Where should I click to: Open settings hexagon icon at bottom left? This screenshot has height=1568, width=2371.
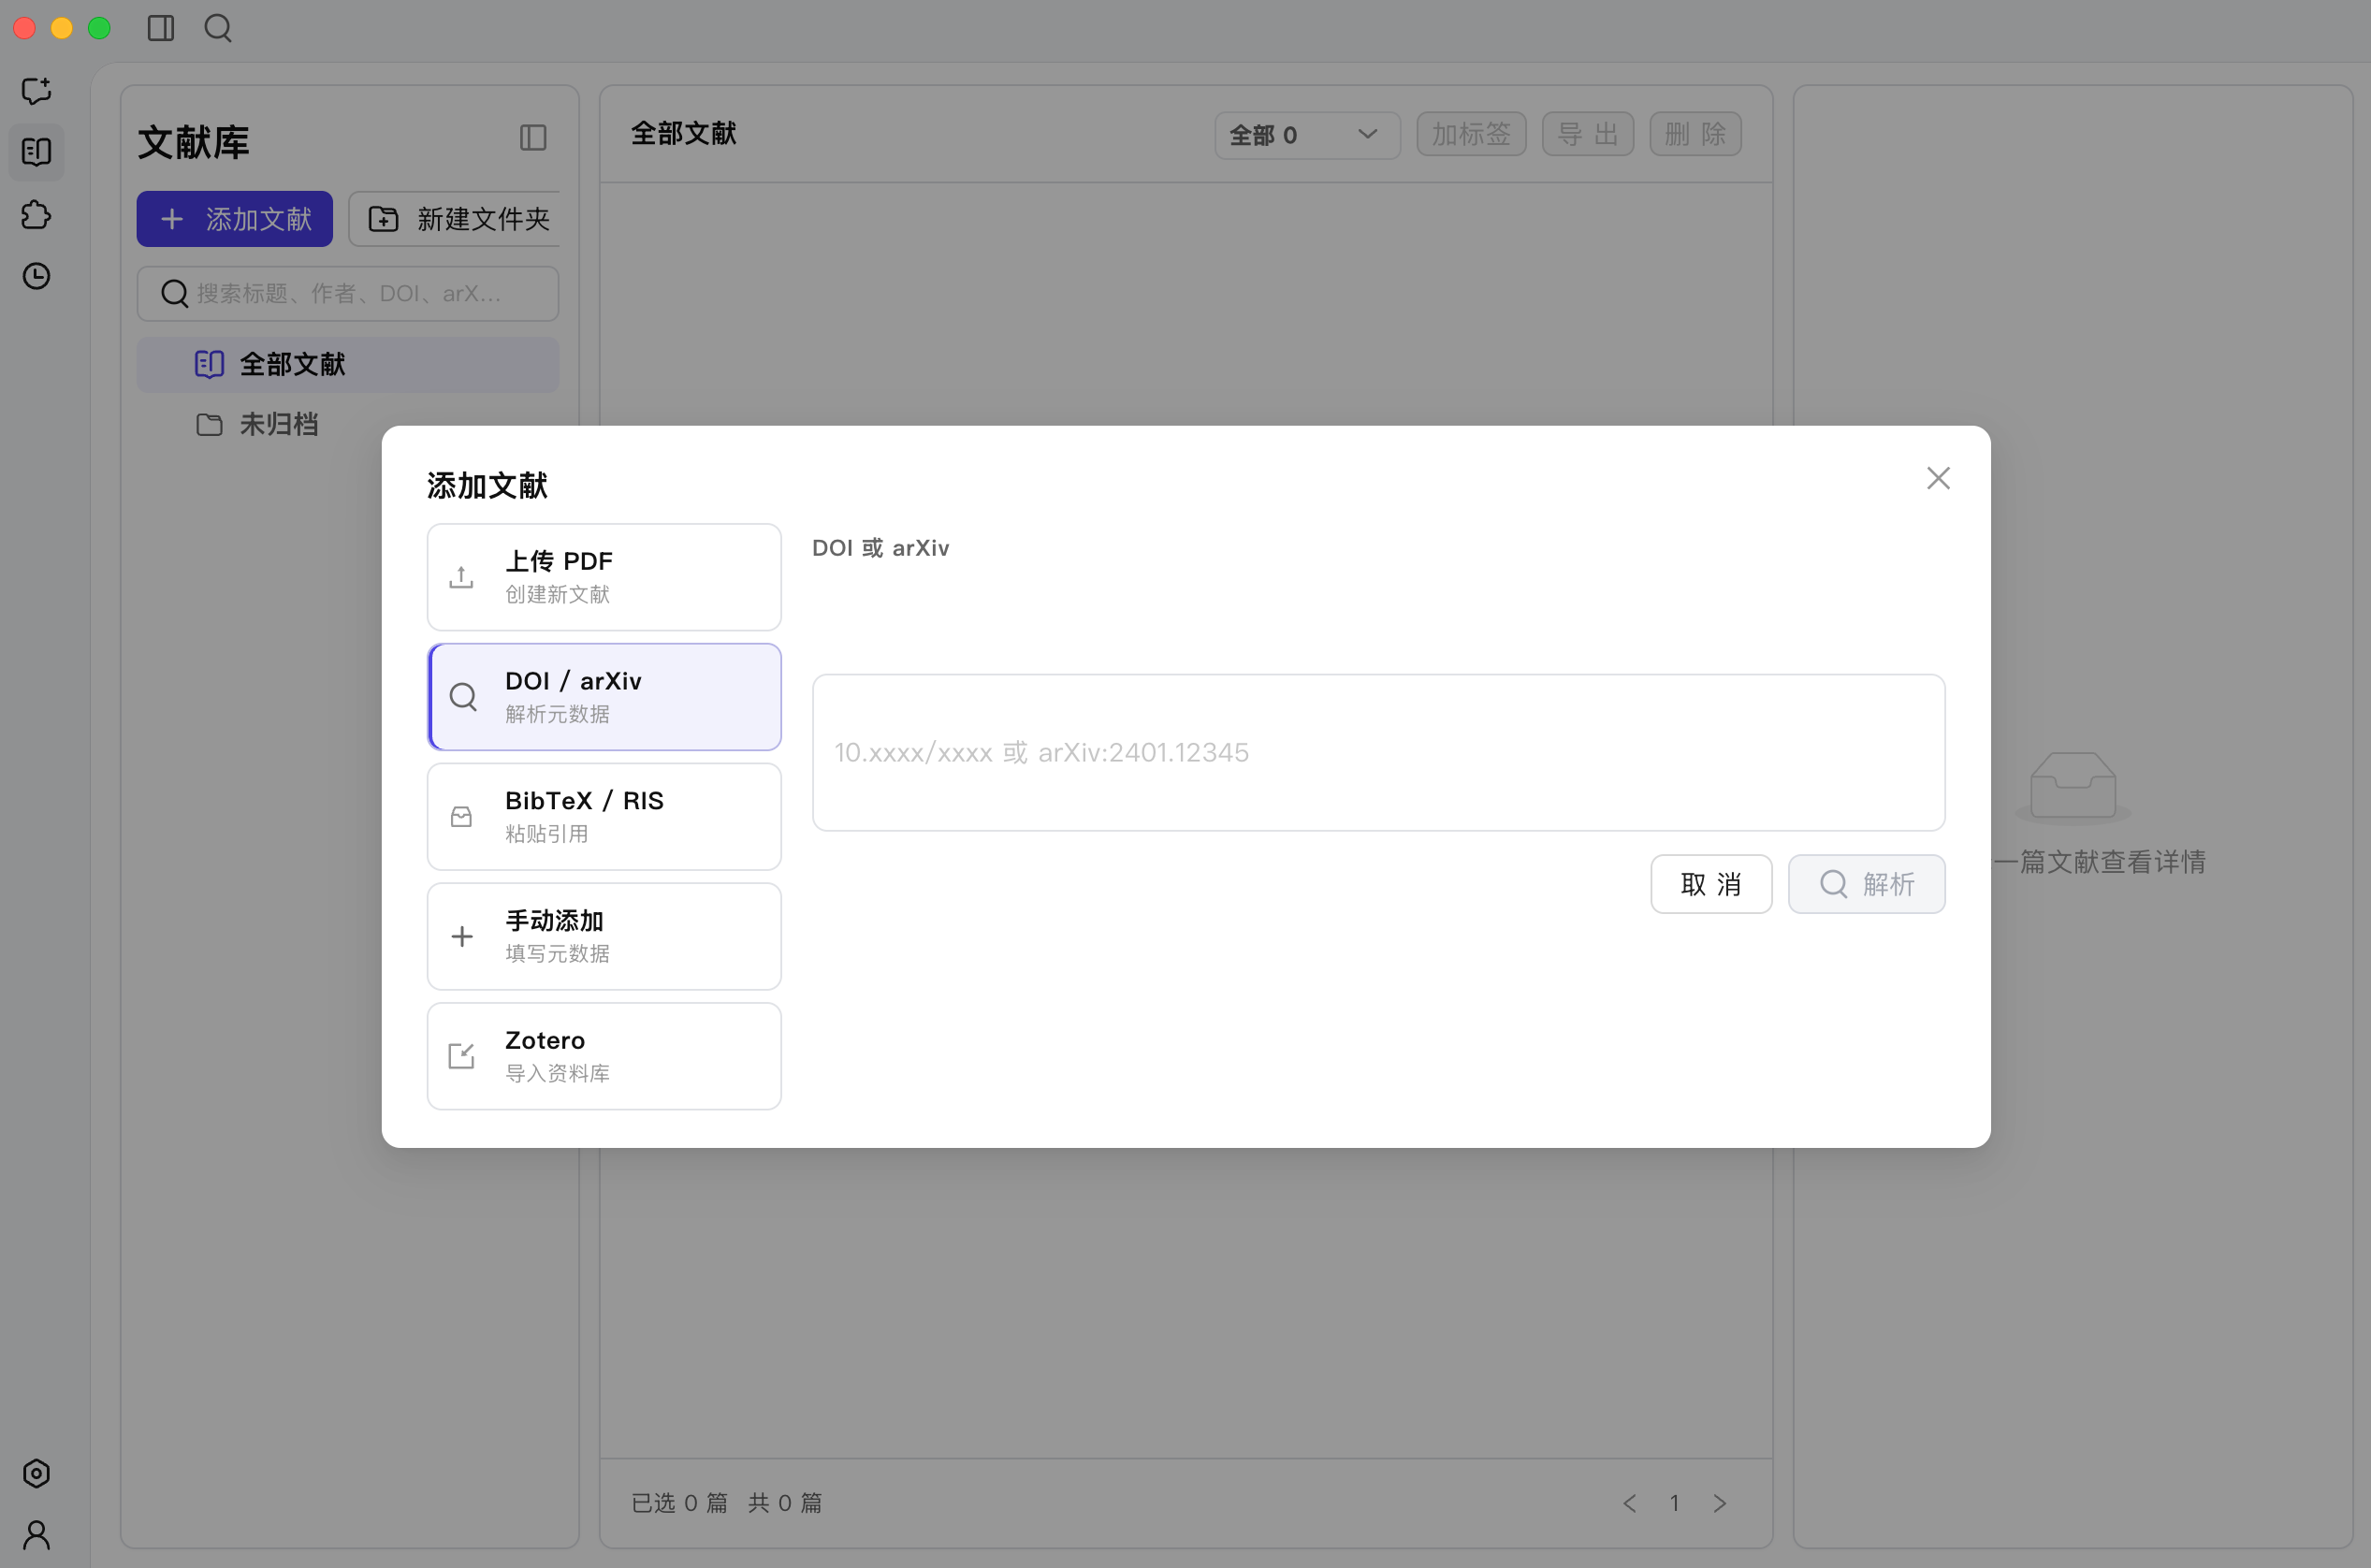(36, 1473)
